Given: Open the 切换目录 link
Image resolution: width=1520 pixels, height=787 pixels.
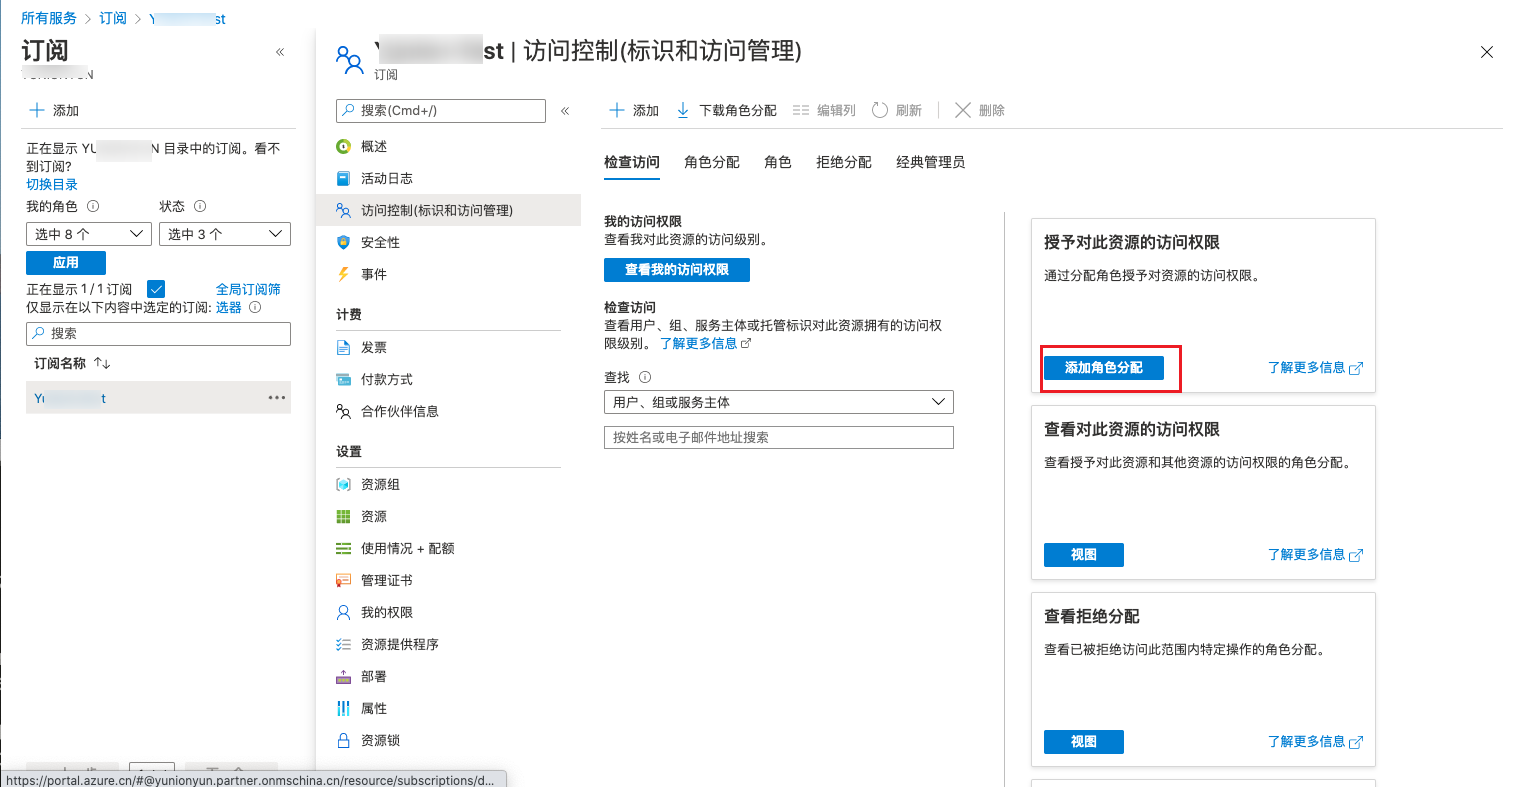Looking at the screenshot, I should pyautogui.click(x=52, y=184).
